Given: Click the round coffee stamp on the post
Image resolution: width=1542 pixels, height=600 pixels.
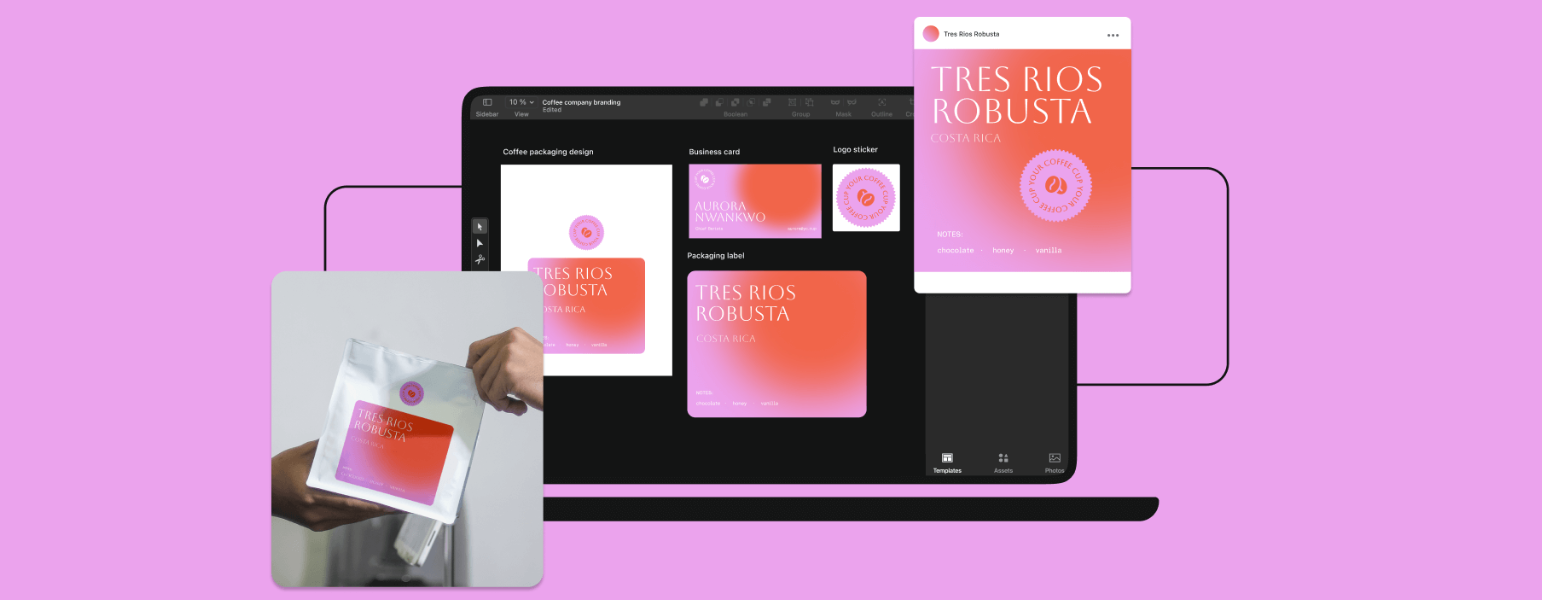Looking at the screenshot, I should pos(1056,185).
